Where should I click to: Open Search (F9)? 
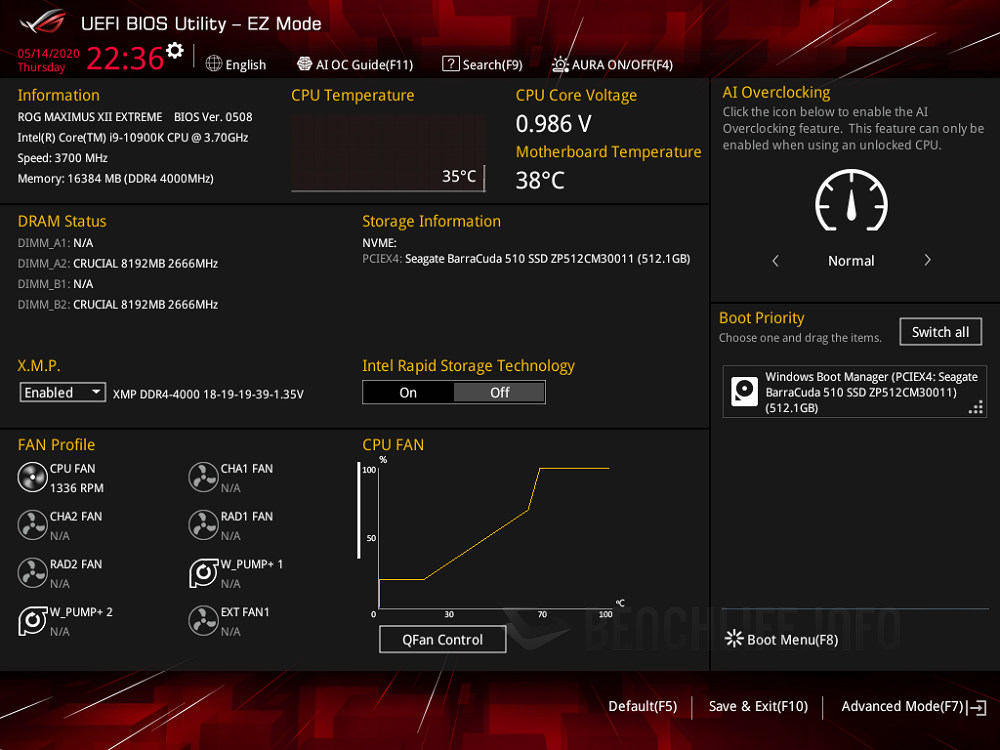point(482,64)
